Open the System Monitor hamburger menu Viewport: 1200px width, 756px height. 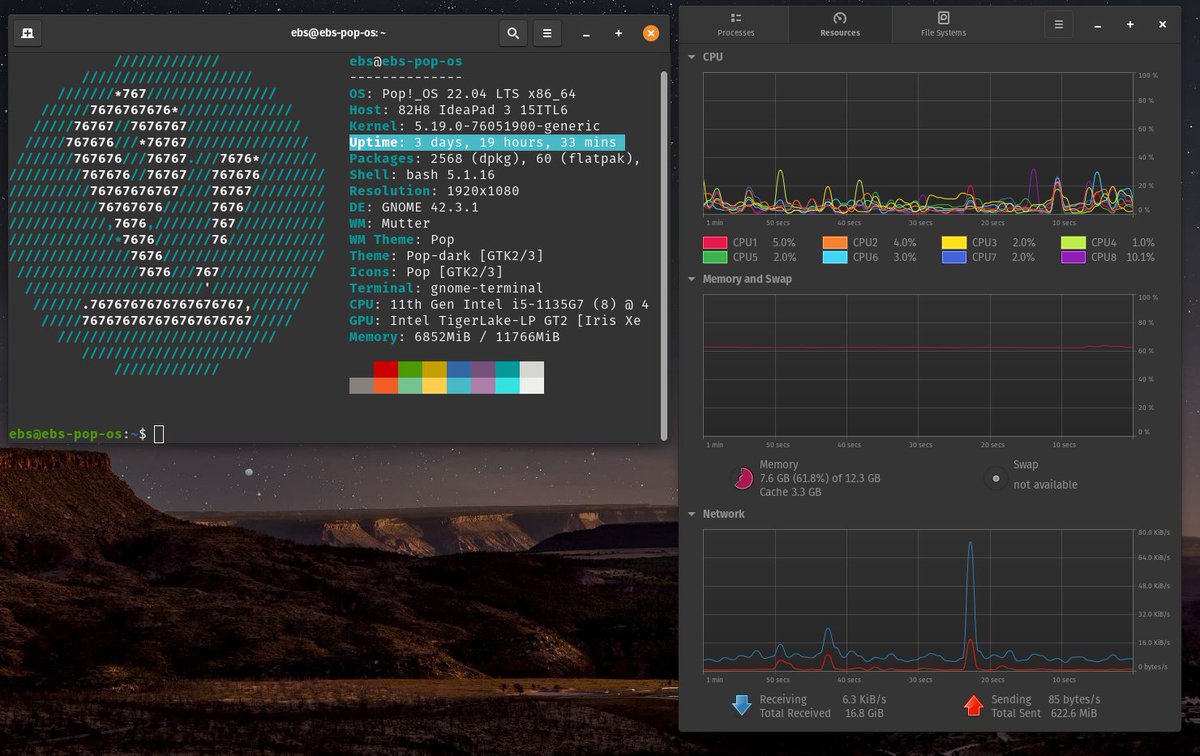(x=1058, y=24)
